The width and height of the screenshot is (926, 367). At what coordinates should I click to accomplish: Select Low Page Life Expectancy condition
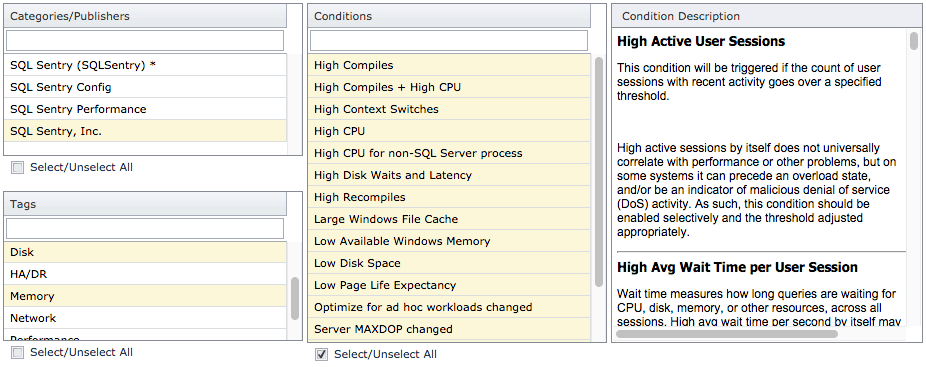point(449,285)
